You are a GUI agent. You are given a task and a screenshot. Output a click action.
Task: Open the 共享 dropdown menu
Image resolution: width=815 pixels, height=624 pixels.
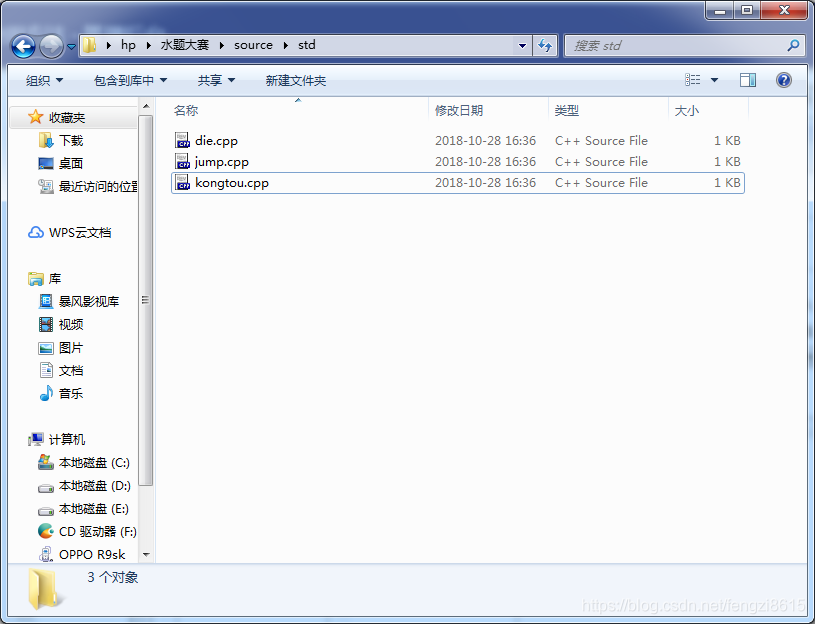tap(216, 80)
